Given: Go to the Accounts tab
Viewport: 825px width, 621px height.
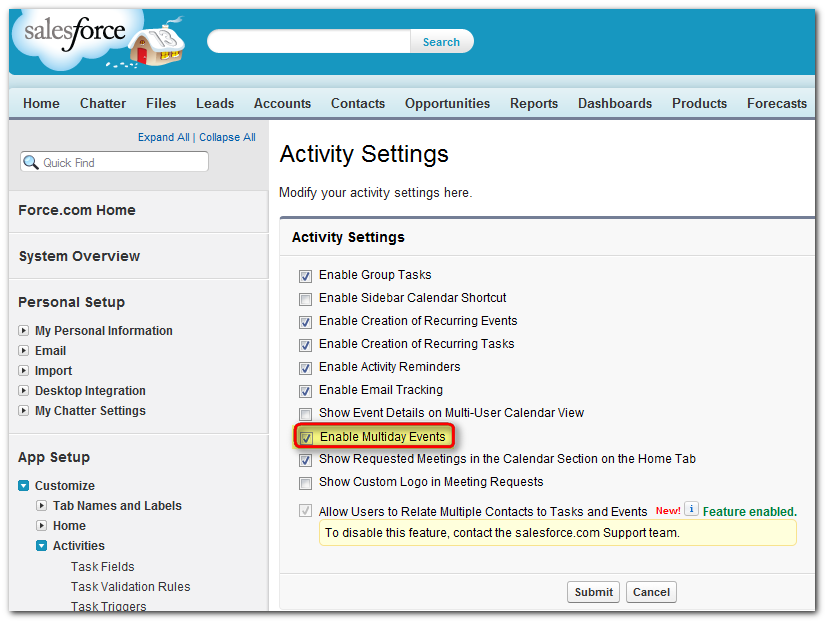Looking at the screenshot, I should pos(282,103).
